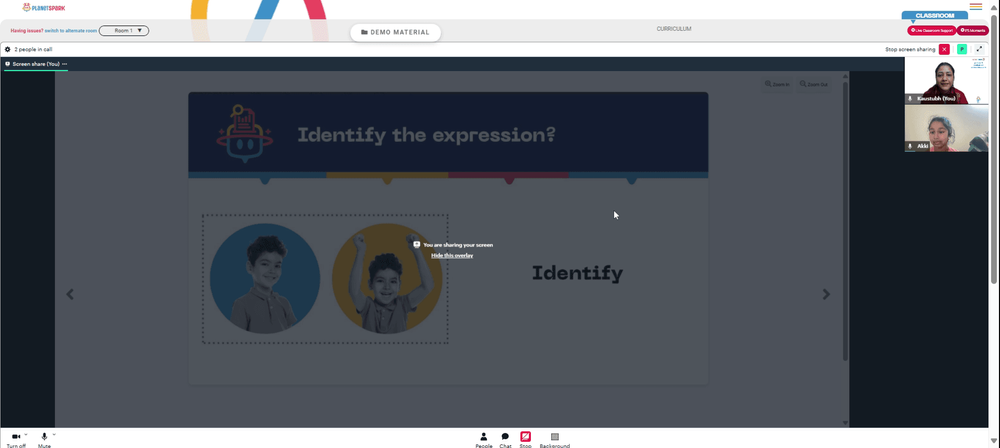Click the screen sharing indicator icon in overlay
Screen dimensions: 1000x448
(x=416, y=244)
